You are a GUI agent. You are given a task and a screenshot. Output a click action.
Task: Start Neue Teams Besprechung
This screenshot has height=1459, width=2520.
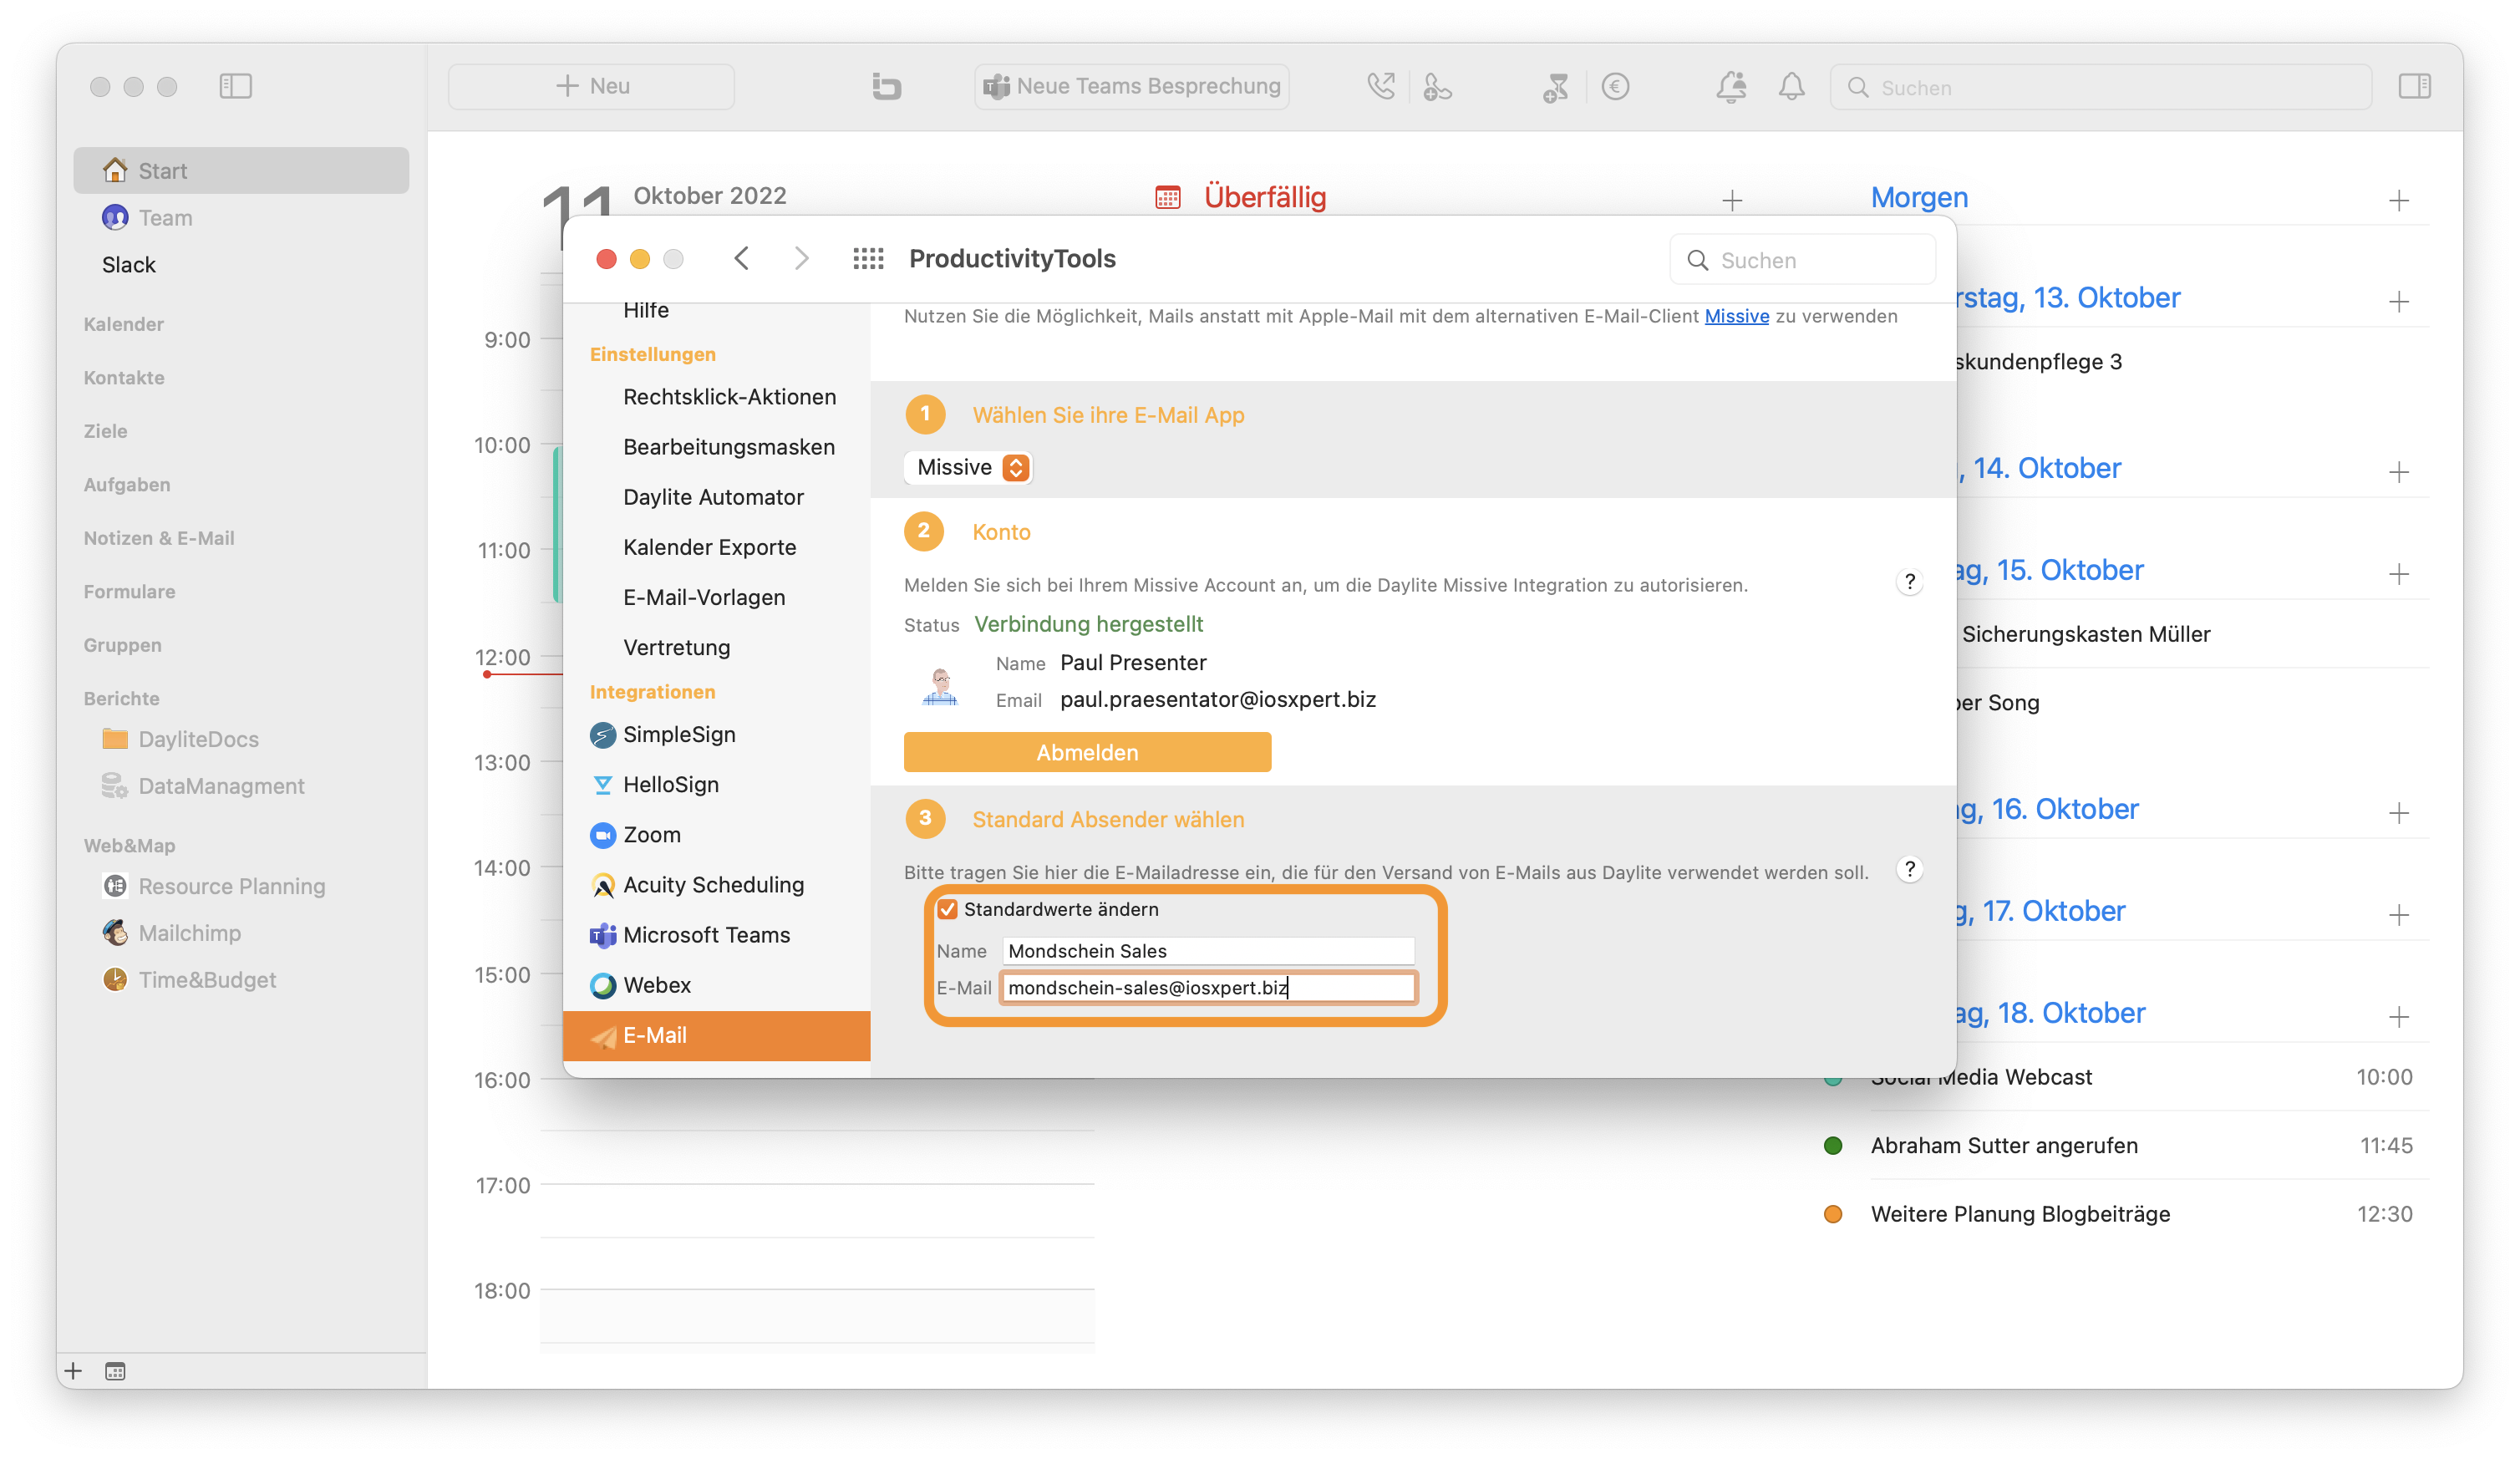pyautogui.click(x=1131, y=86)
